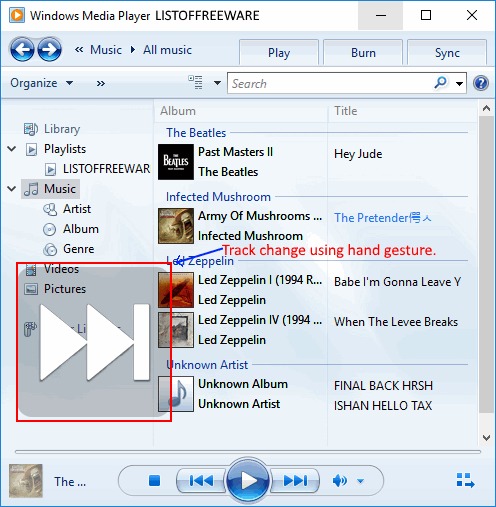Click the Artist icon under Music
This screenshot has height=507, width=496.
pos(50,209)
